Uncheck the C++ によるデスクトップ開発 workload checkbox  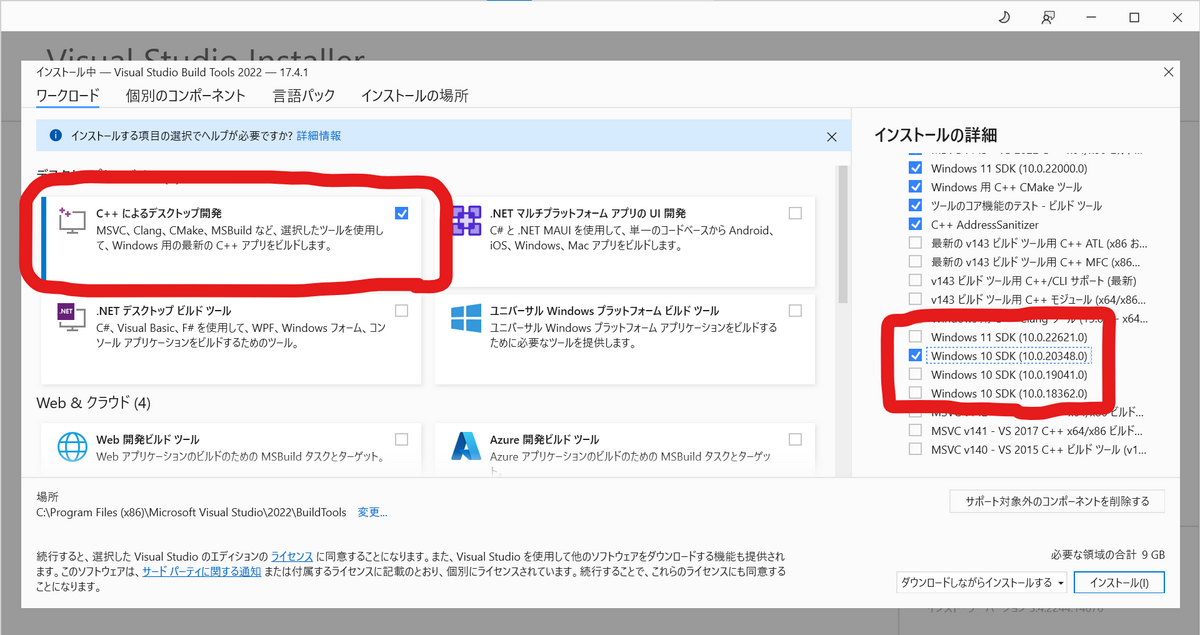(x=402, y=213)
